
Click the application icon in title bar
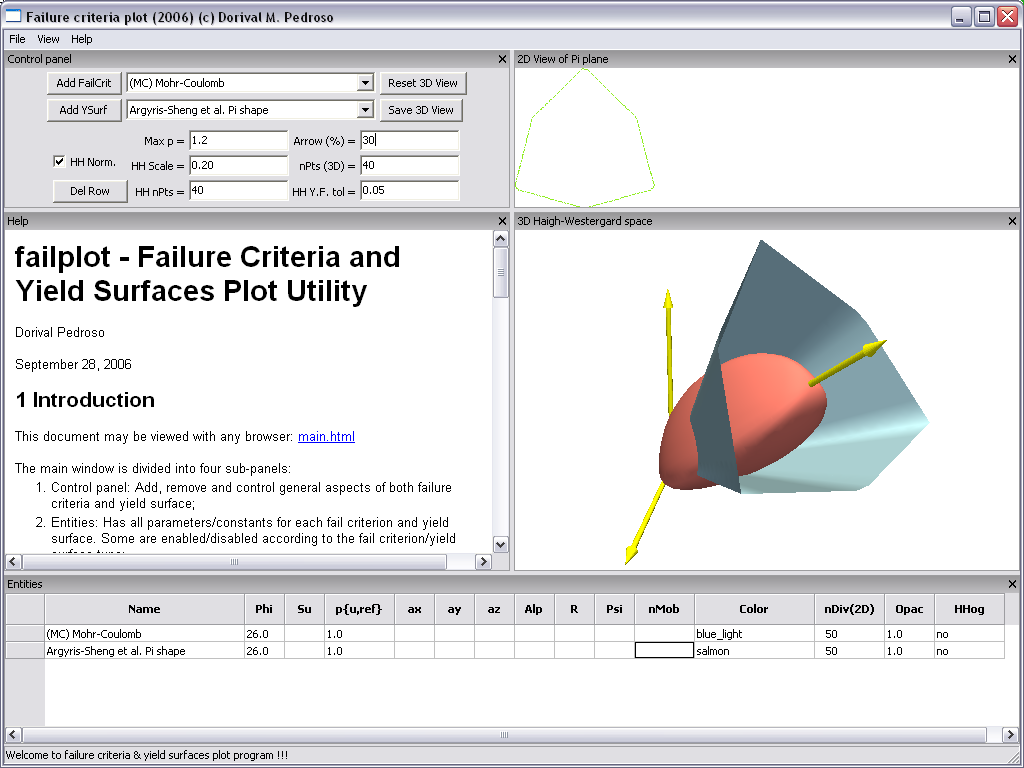click(14, 17)
